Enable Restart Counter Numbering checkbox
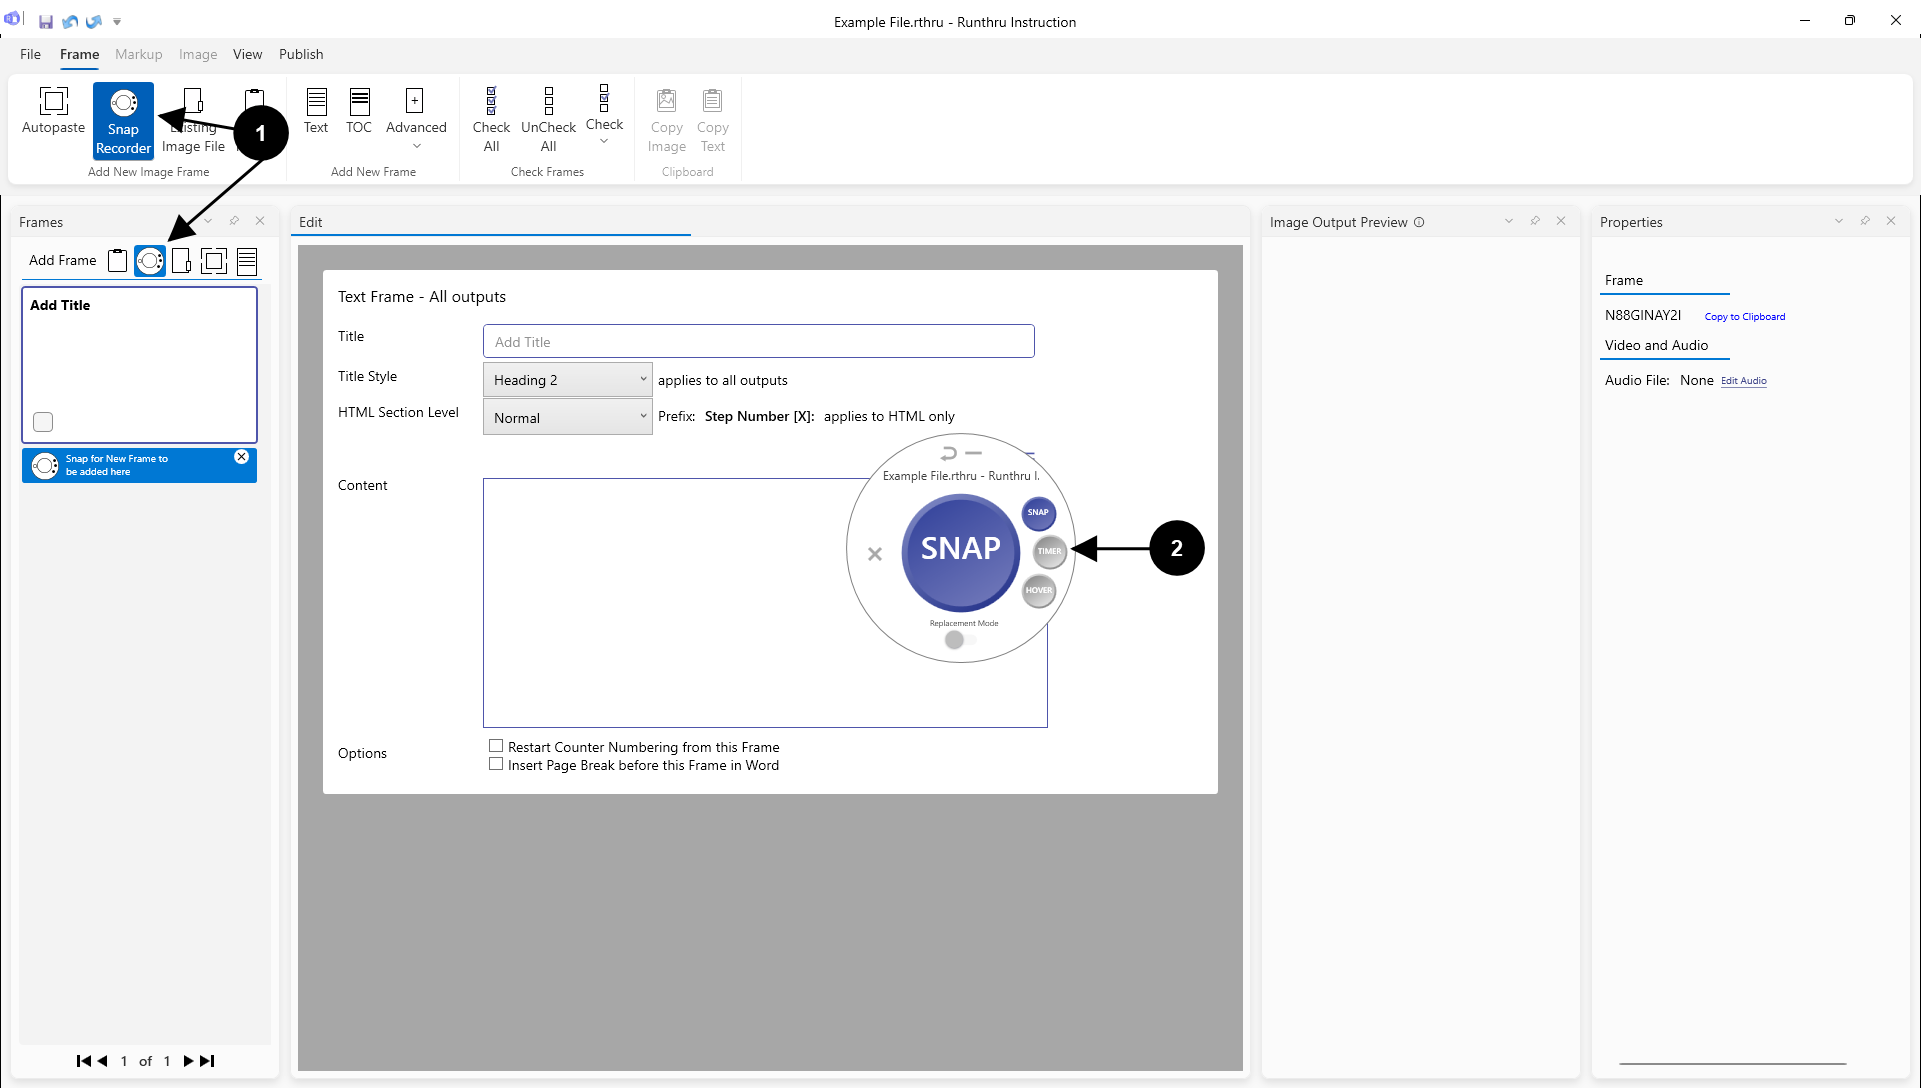The width and height of the screenshot is (1922, 1089). (x=496, y=746)
